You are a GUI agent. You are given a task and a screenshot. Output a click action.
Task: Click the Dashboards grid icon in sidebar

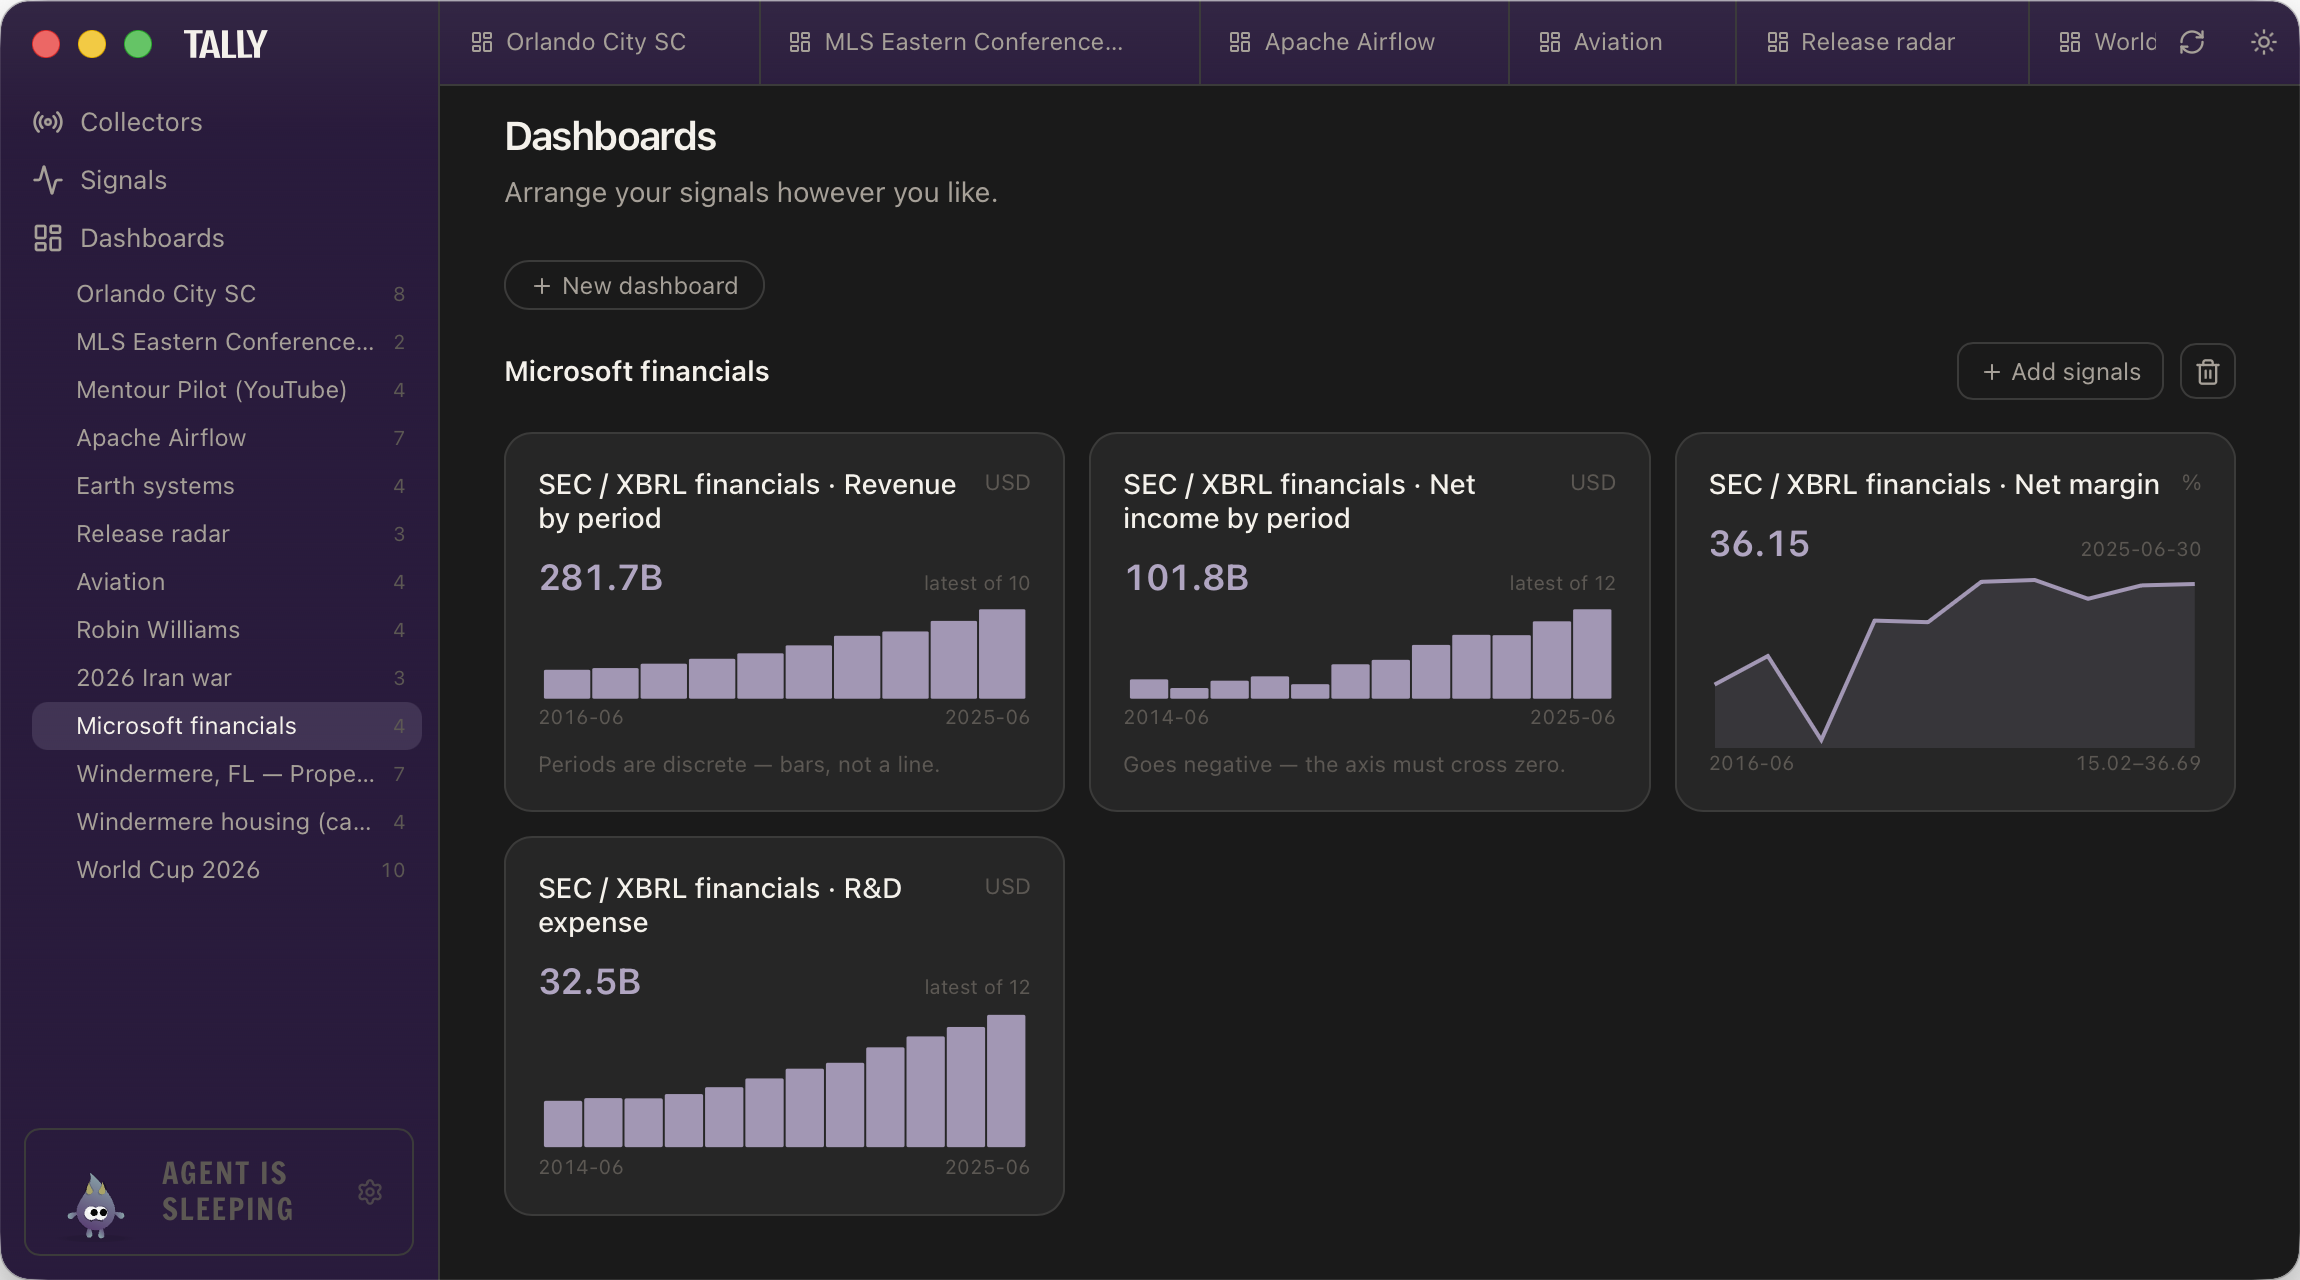48,238
